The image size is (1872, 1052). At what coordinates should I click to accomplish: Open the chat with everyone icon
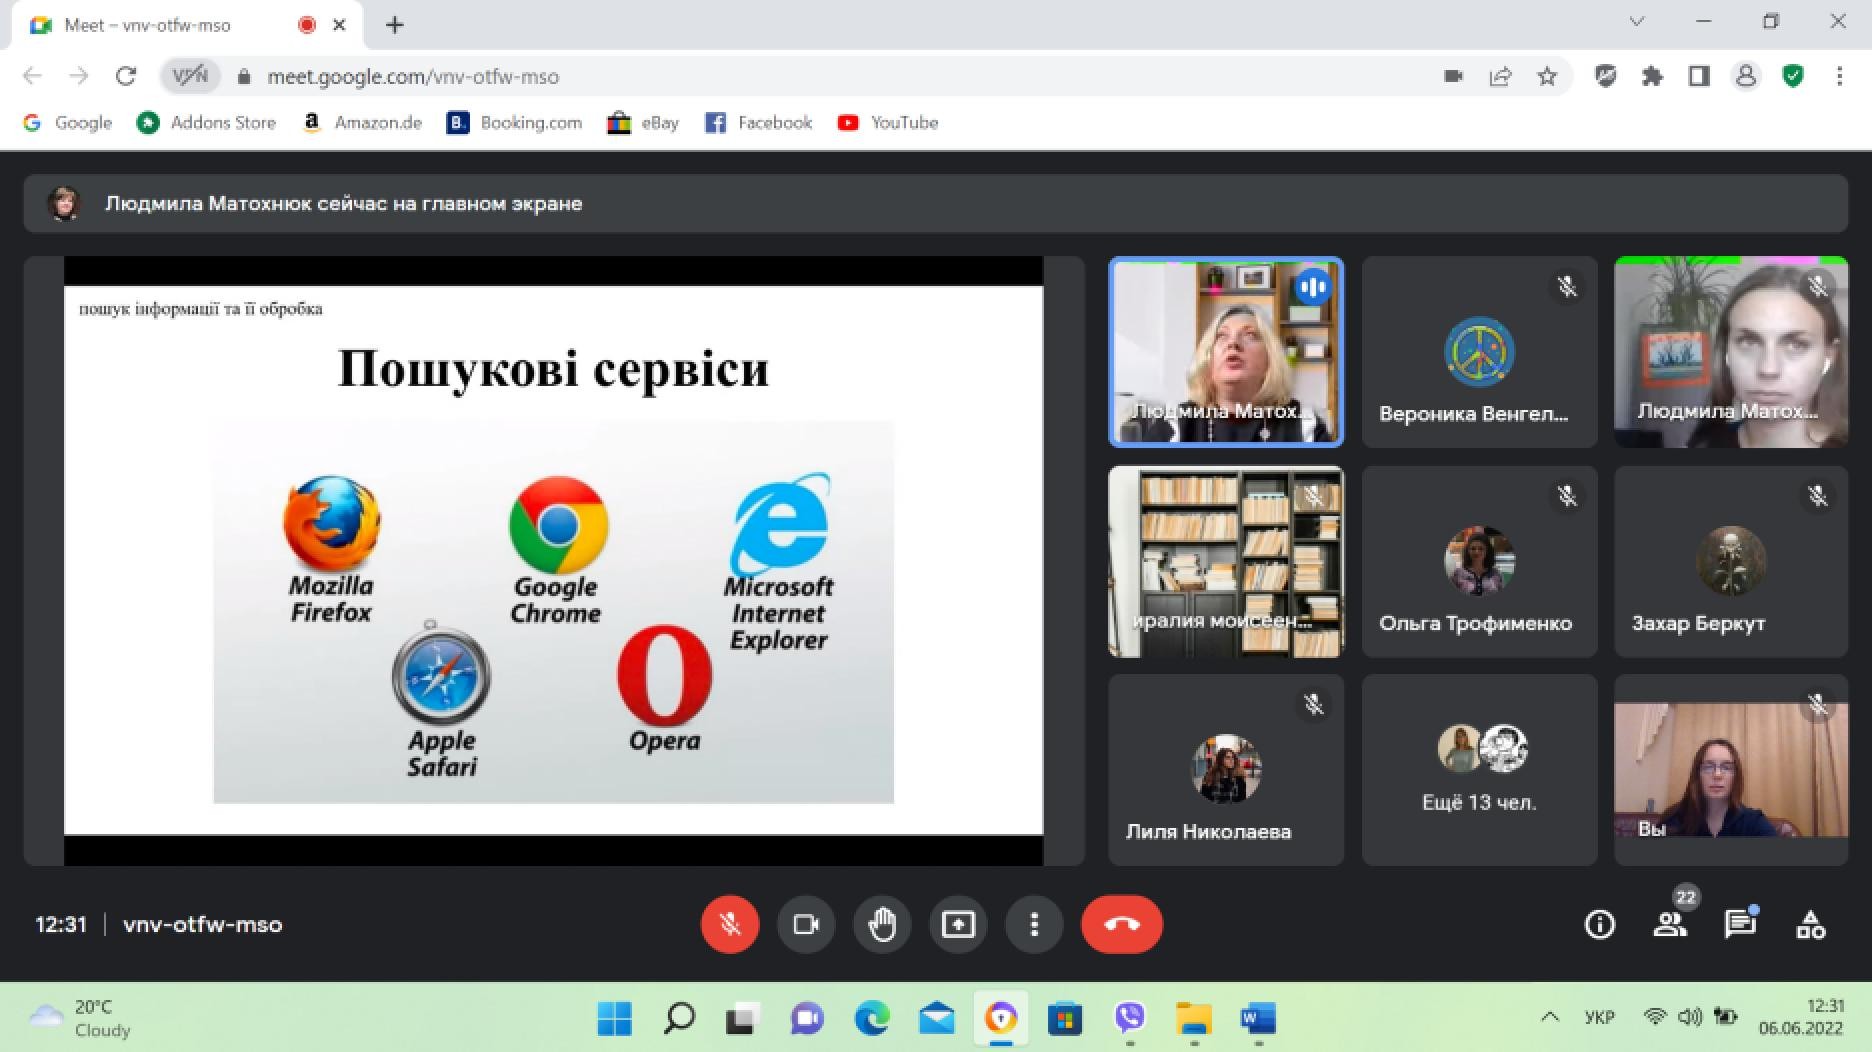[x=1740, y=925]
